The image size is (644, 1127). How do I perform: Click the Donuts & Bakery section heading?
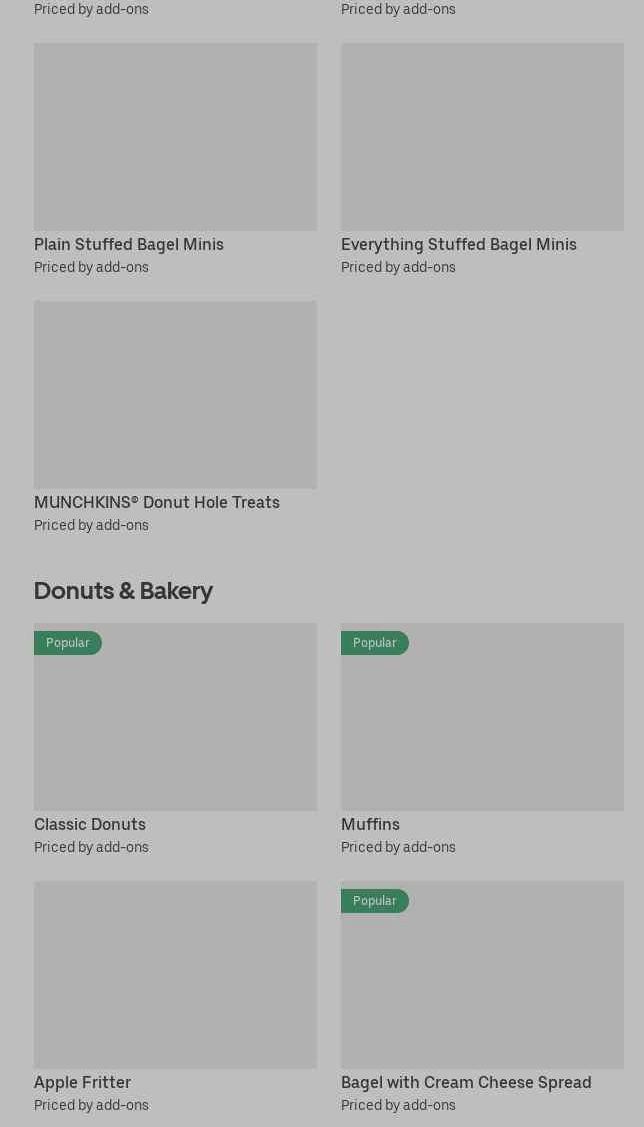(123, 591)
